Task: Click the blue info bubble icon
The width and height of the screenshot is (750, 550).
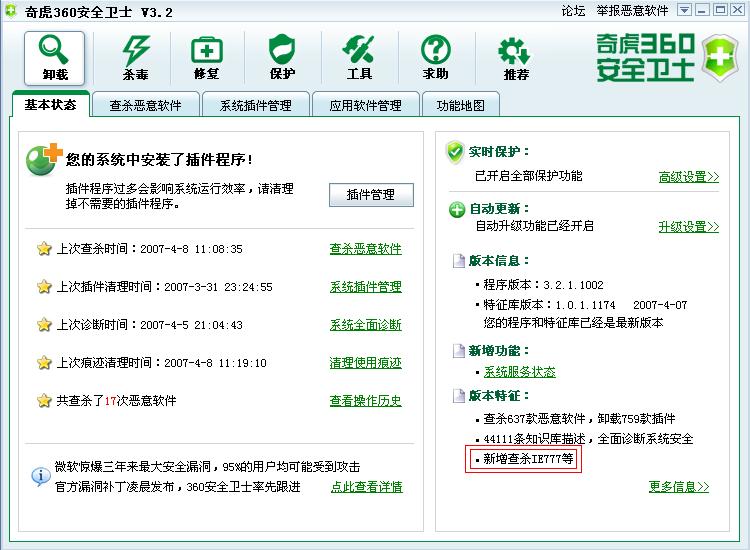Action: click(x=41, y=476)
